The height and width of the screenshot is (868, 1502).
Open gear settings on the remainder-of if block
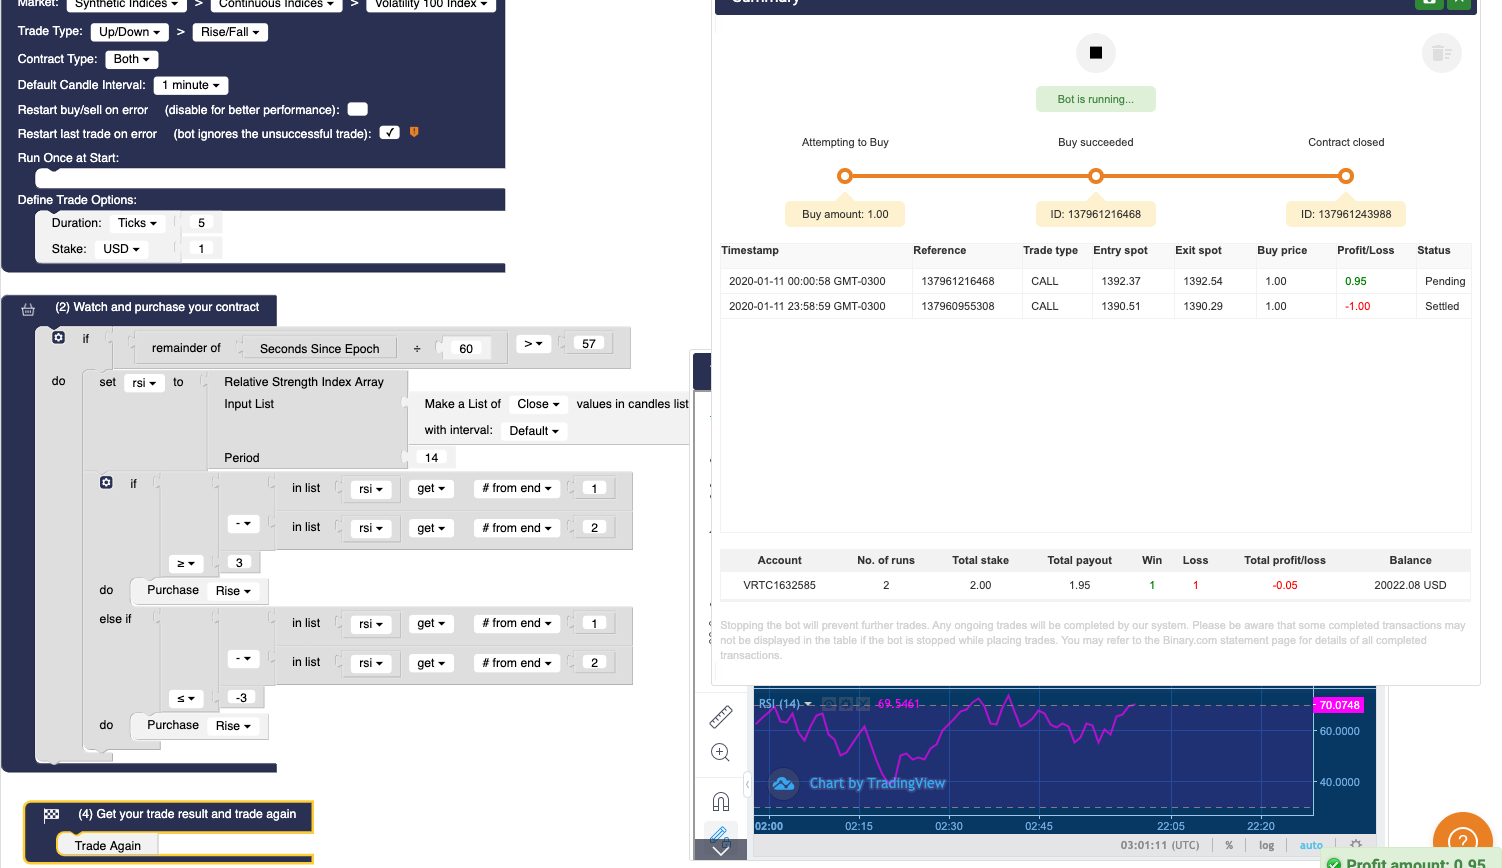coord(58,338)
